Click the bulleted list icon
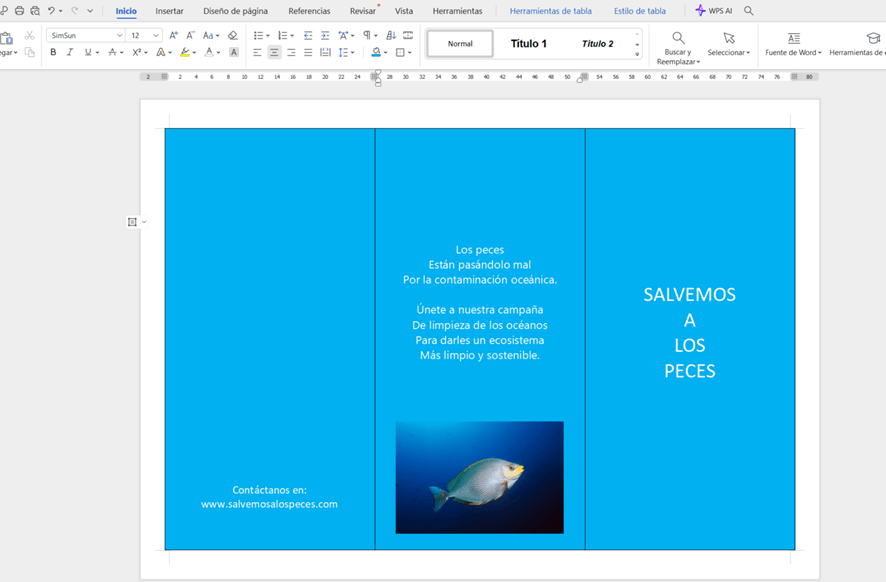Image resolution: width=886 pixels, height=582 pixels. [x=258, y=35]
